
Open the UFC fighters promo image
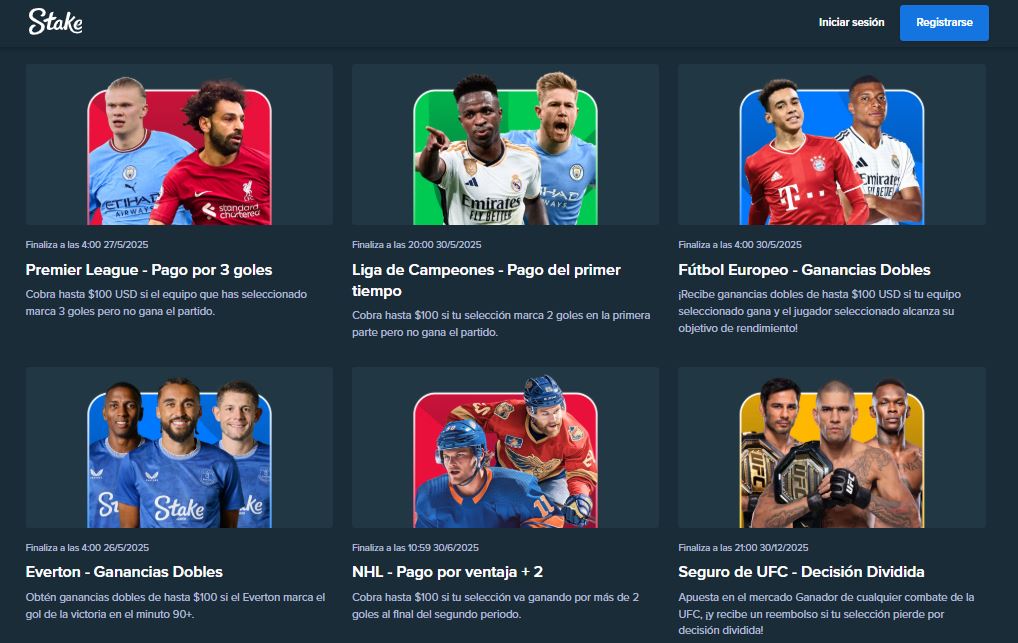point(832,448)
